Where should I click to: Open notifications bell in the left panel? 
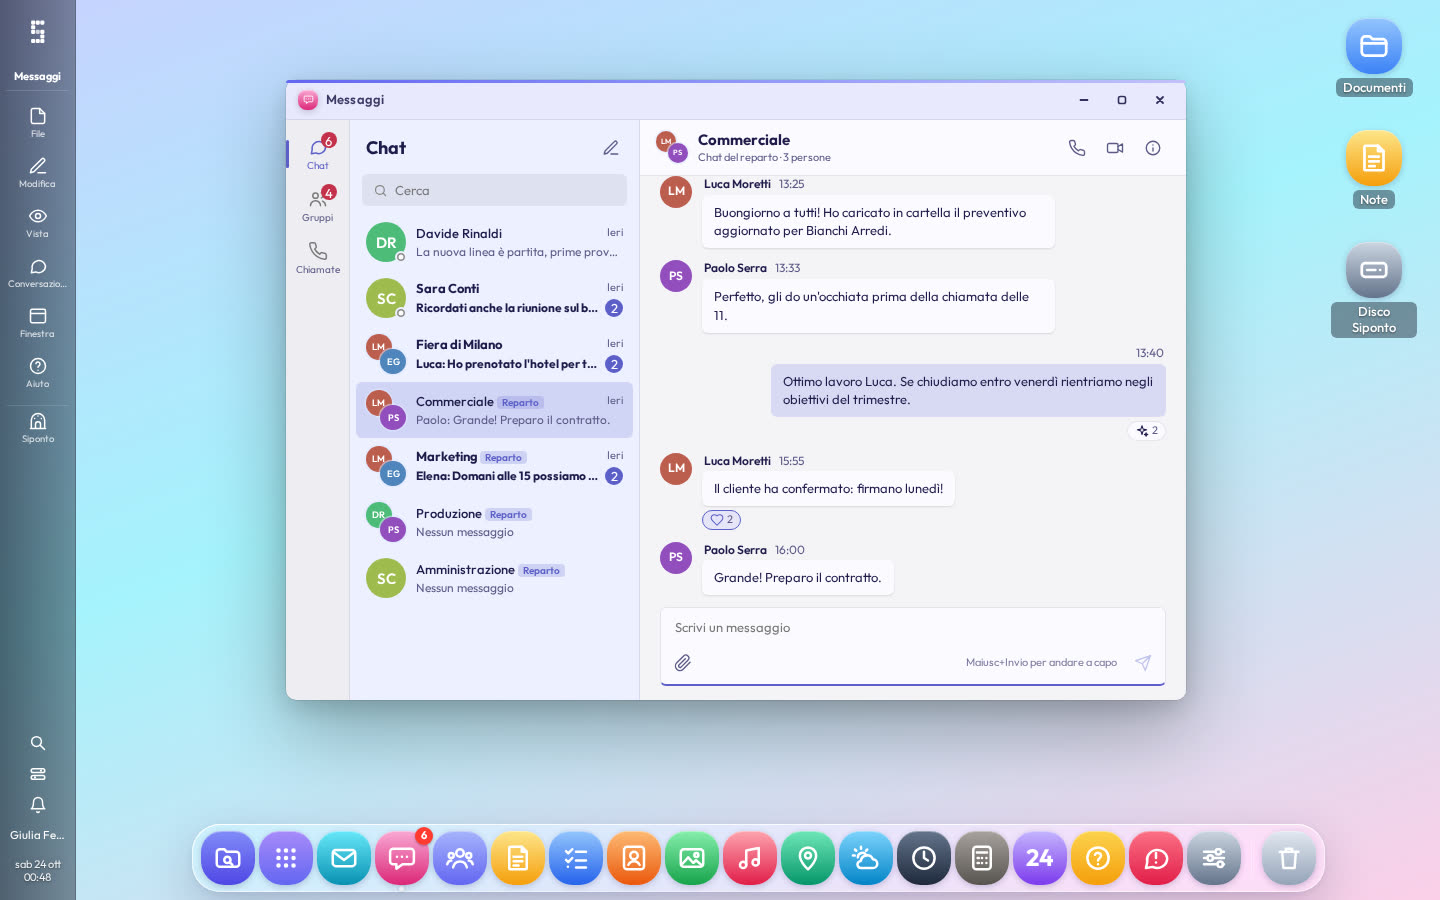(x=38, y=805)
